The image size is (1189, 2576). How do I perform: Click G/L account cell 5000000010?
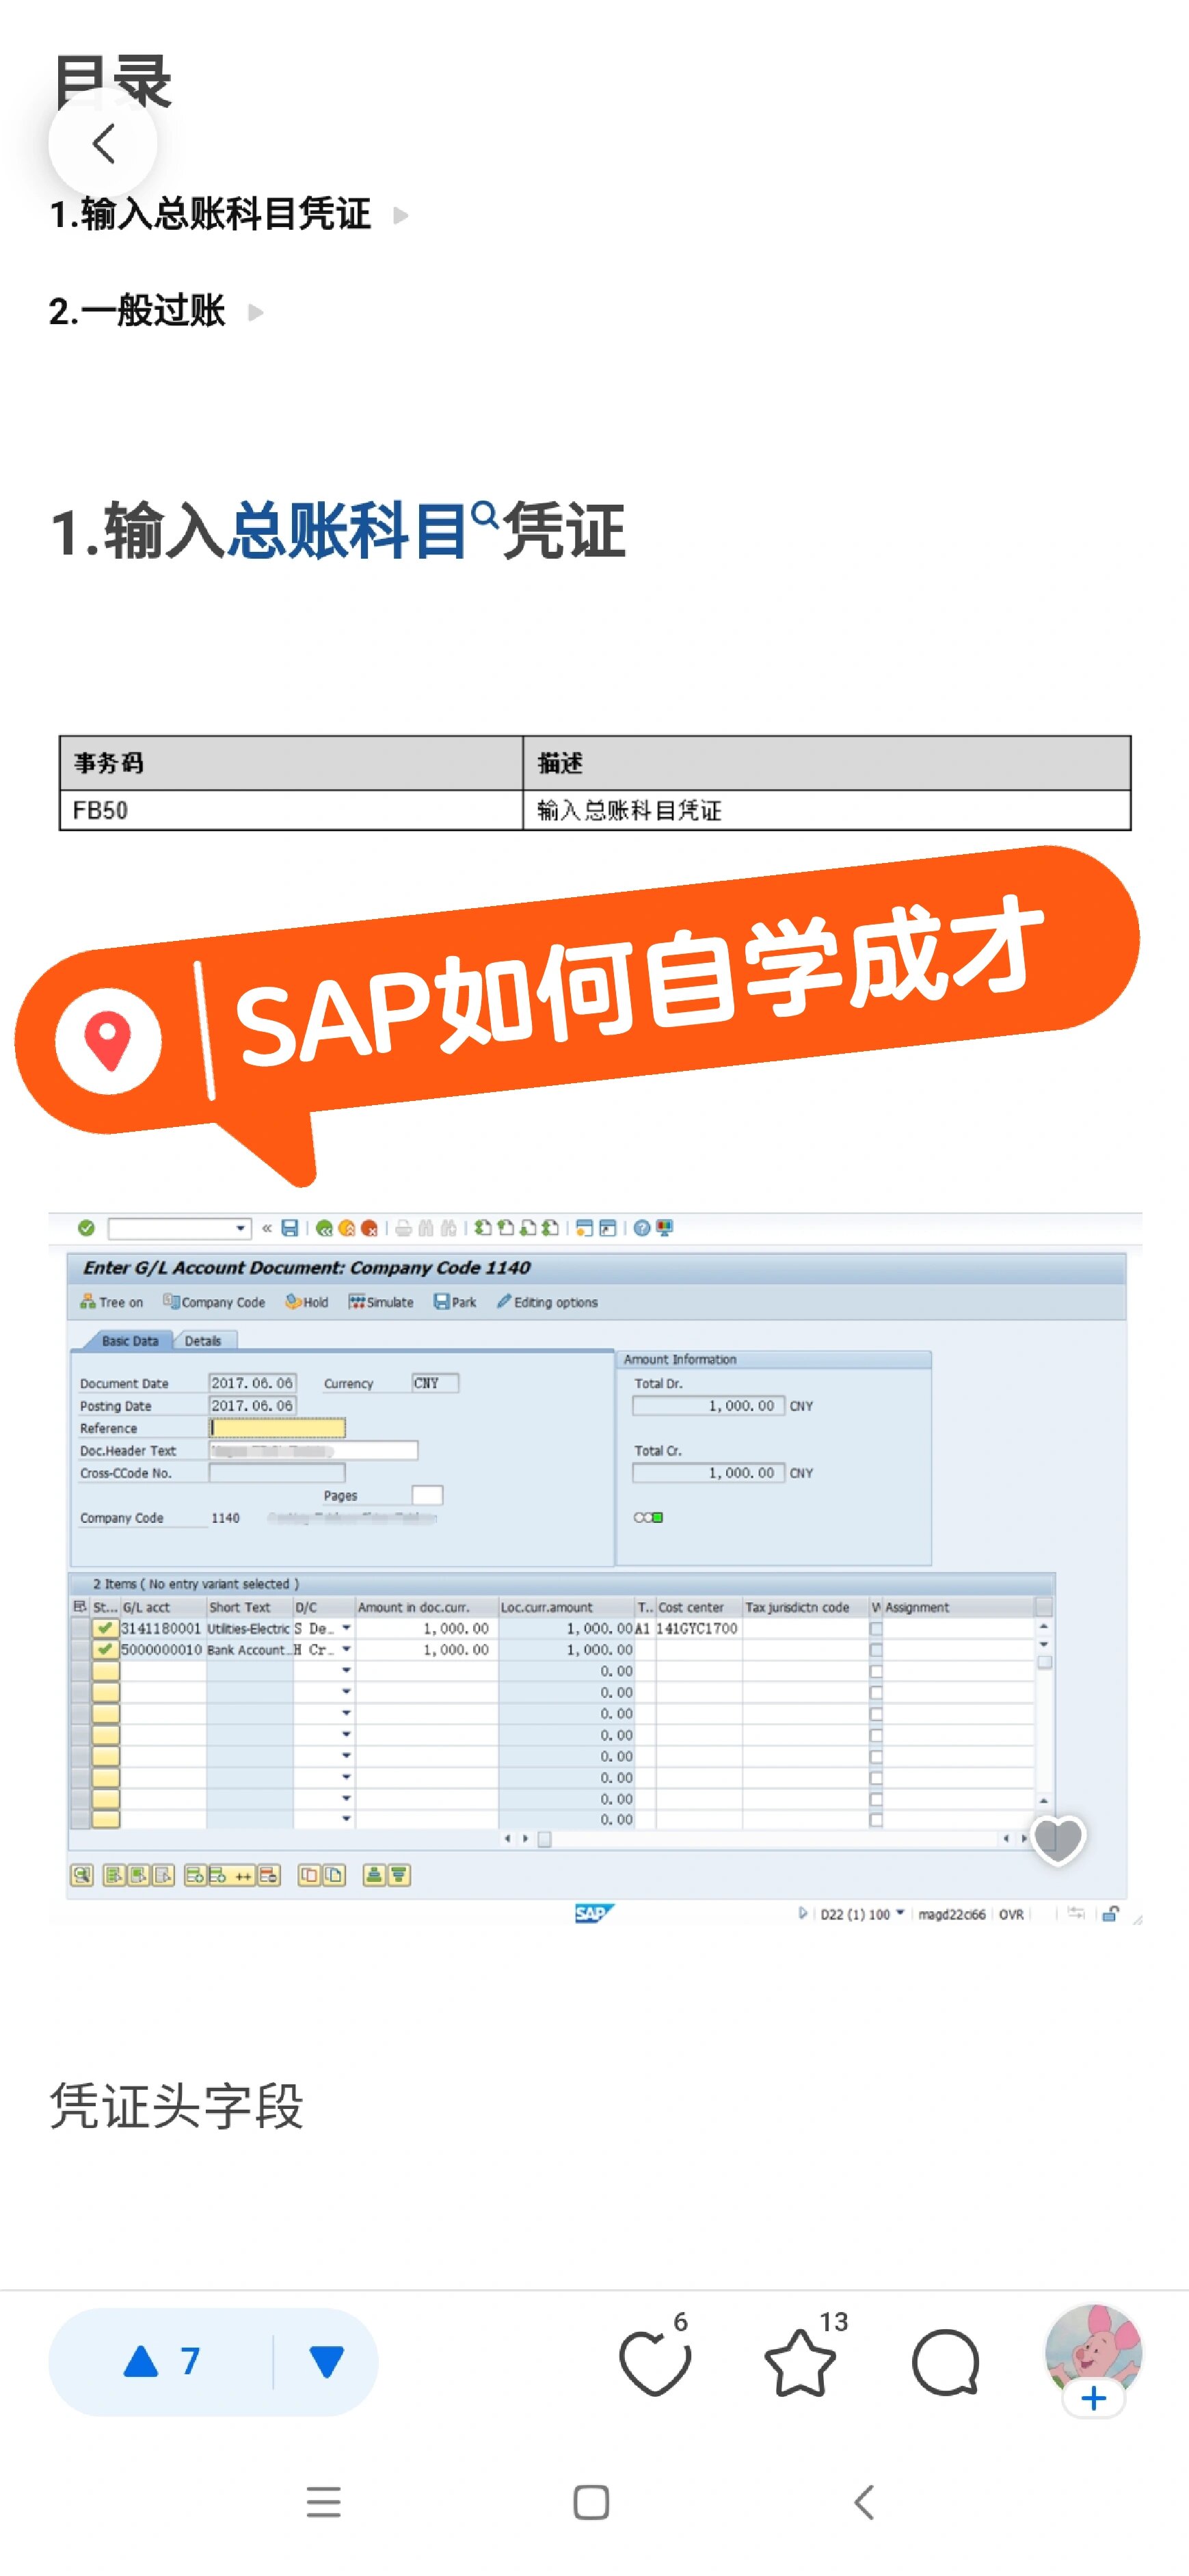click(x=162, y=1650)
